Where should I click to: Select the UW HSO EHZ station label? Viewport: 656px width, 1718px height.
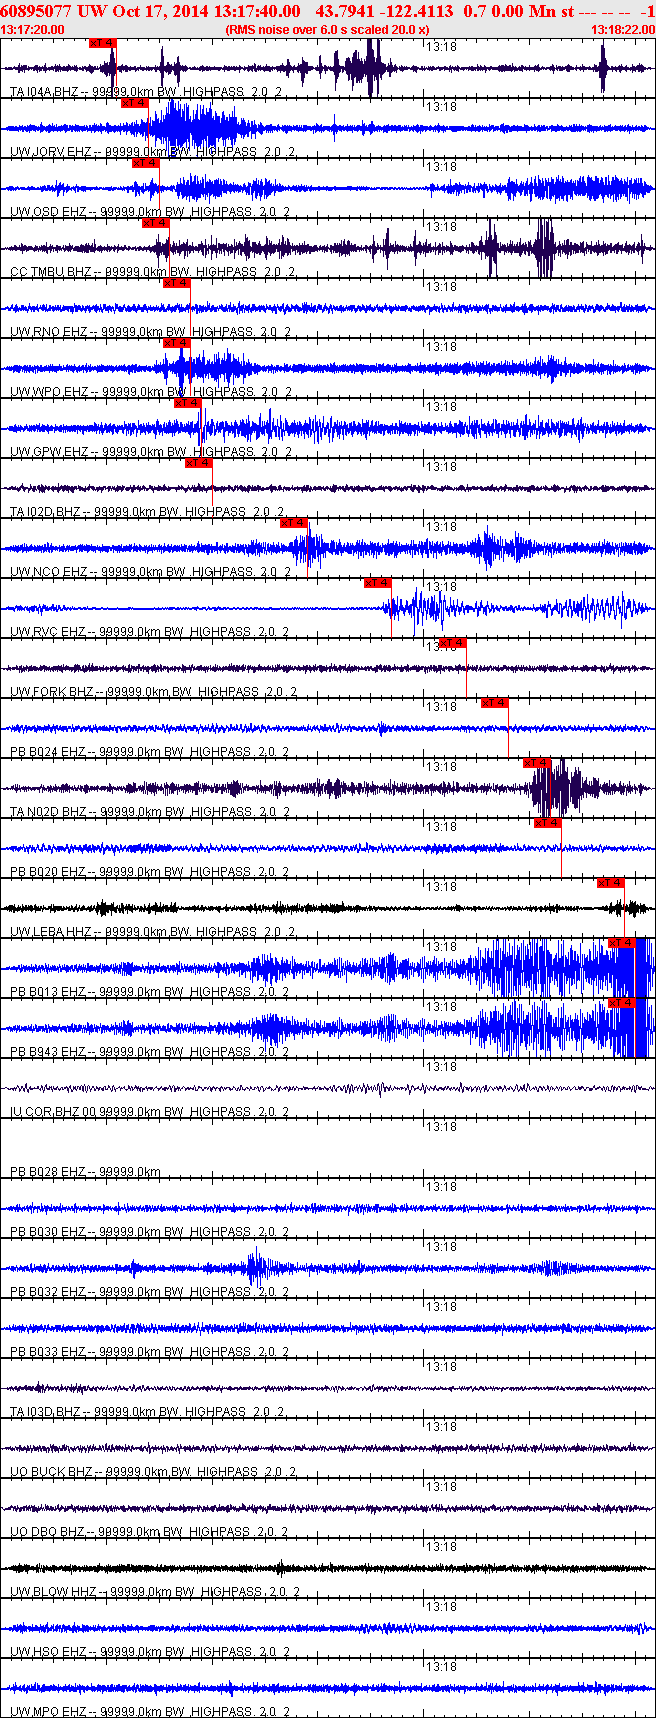coord(149,1652)
